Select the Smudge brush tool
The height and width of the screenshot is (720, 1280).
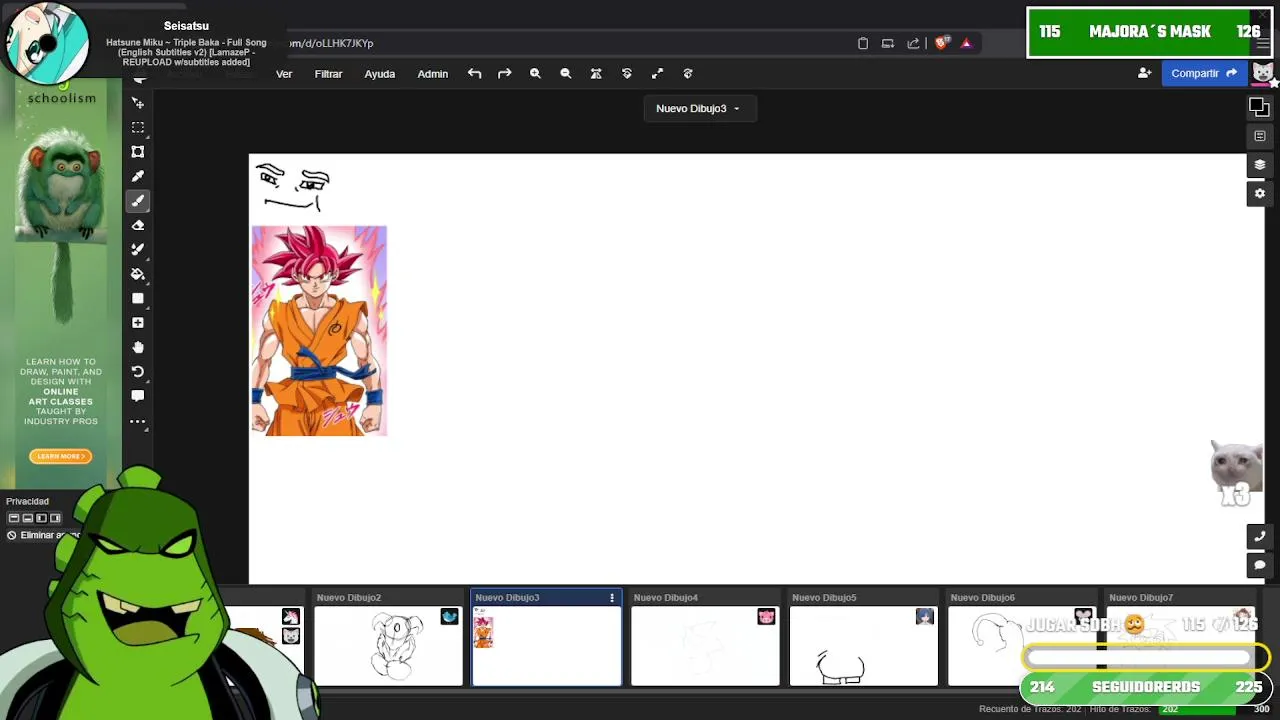pos(138,249)
